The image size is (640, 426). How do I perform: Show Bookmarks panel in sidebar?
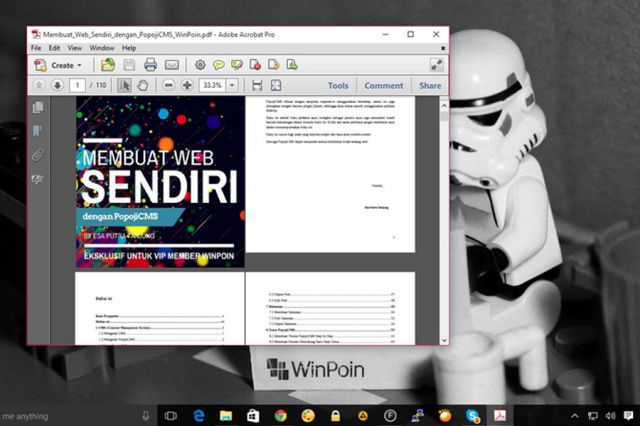click(x=38, y=131)
